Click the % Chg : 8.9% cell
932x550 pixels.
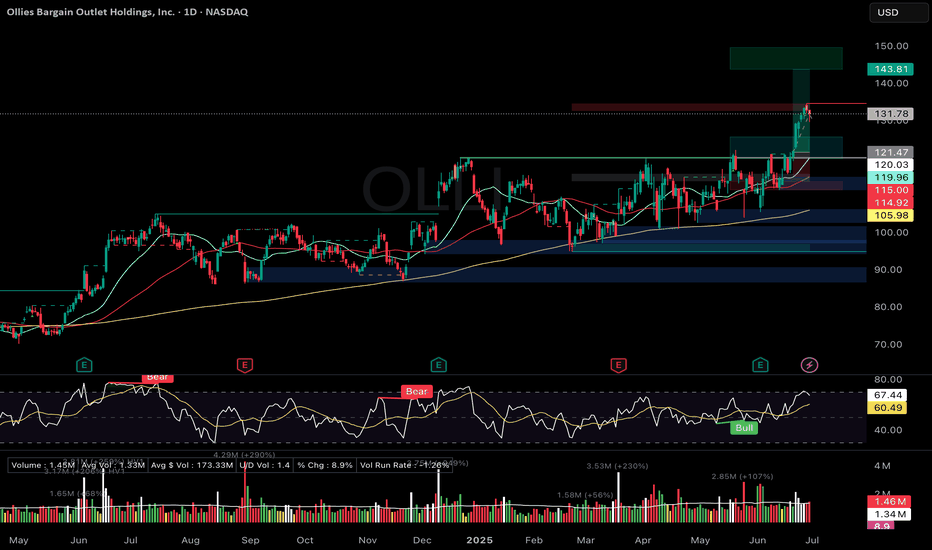(x=325, y=465)
